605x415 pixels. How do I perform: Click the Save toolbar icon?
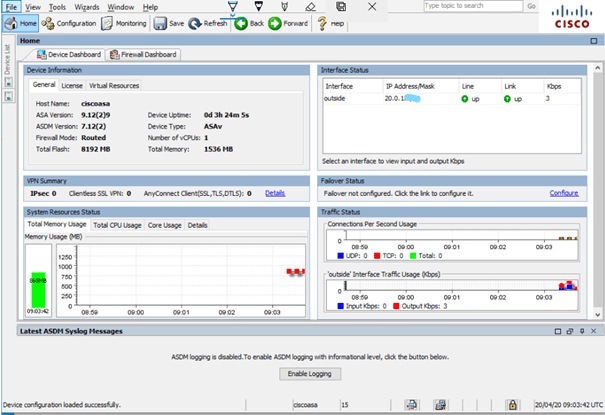169,23
